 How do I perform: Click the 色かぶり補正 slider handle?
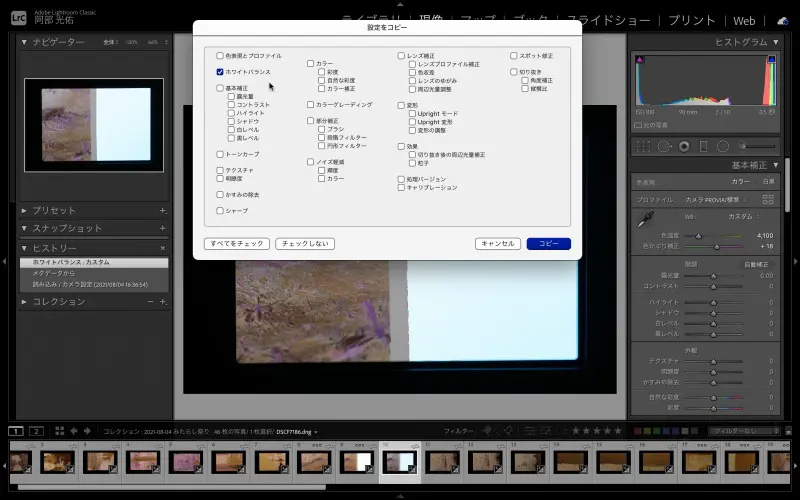click(717, 246)
